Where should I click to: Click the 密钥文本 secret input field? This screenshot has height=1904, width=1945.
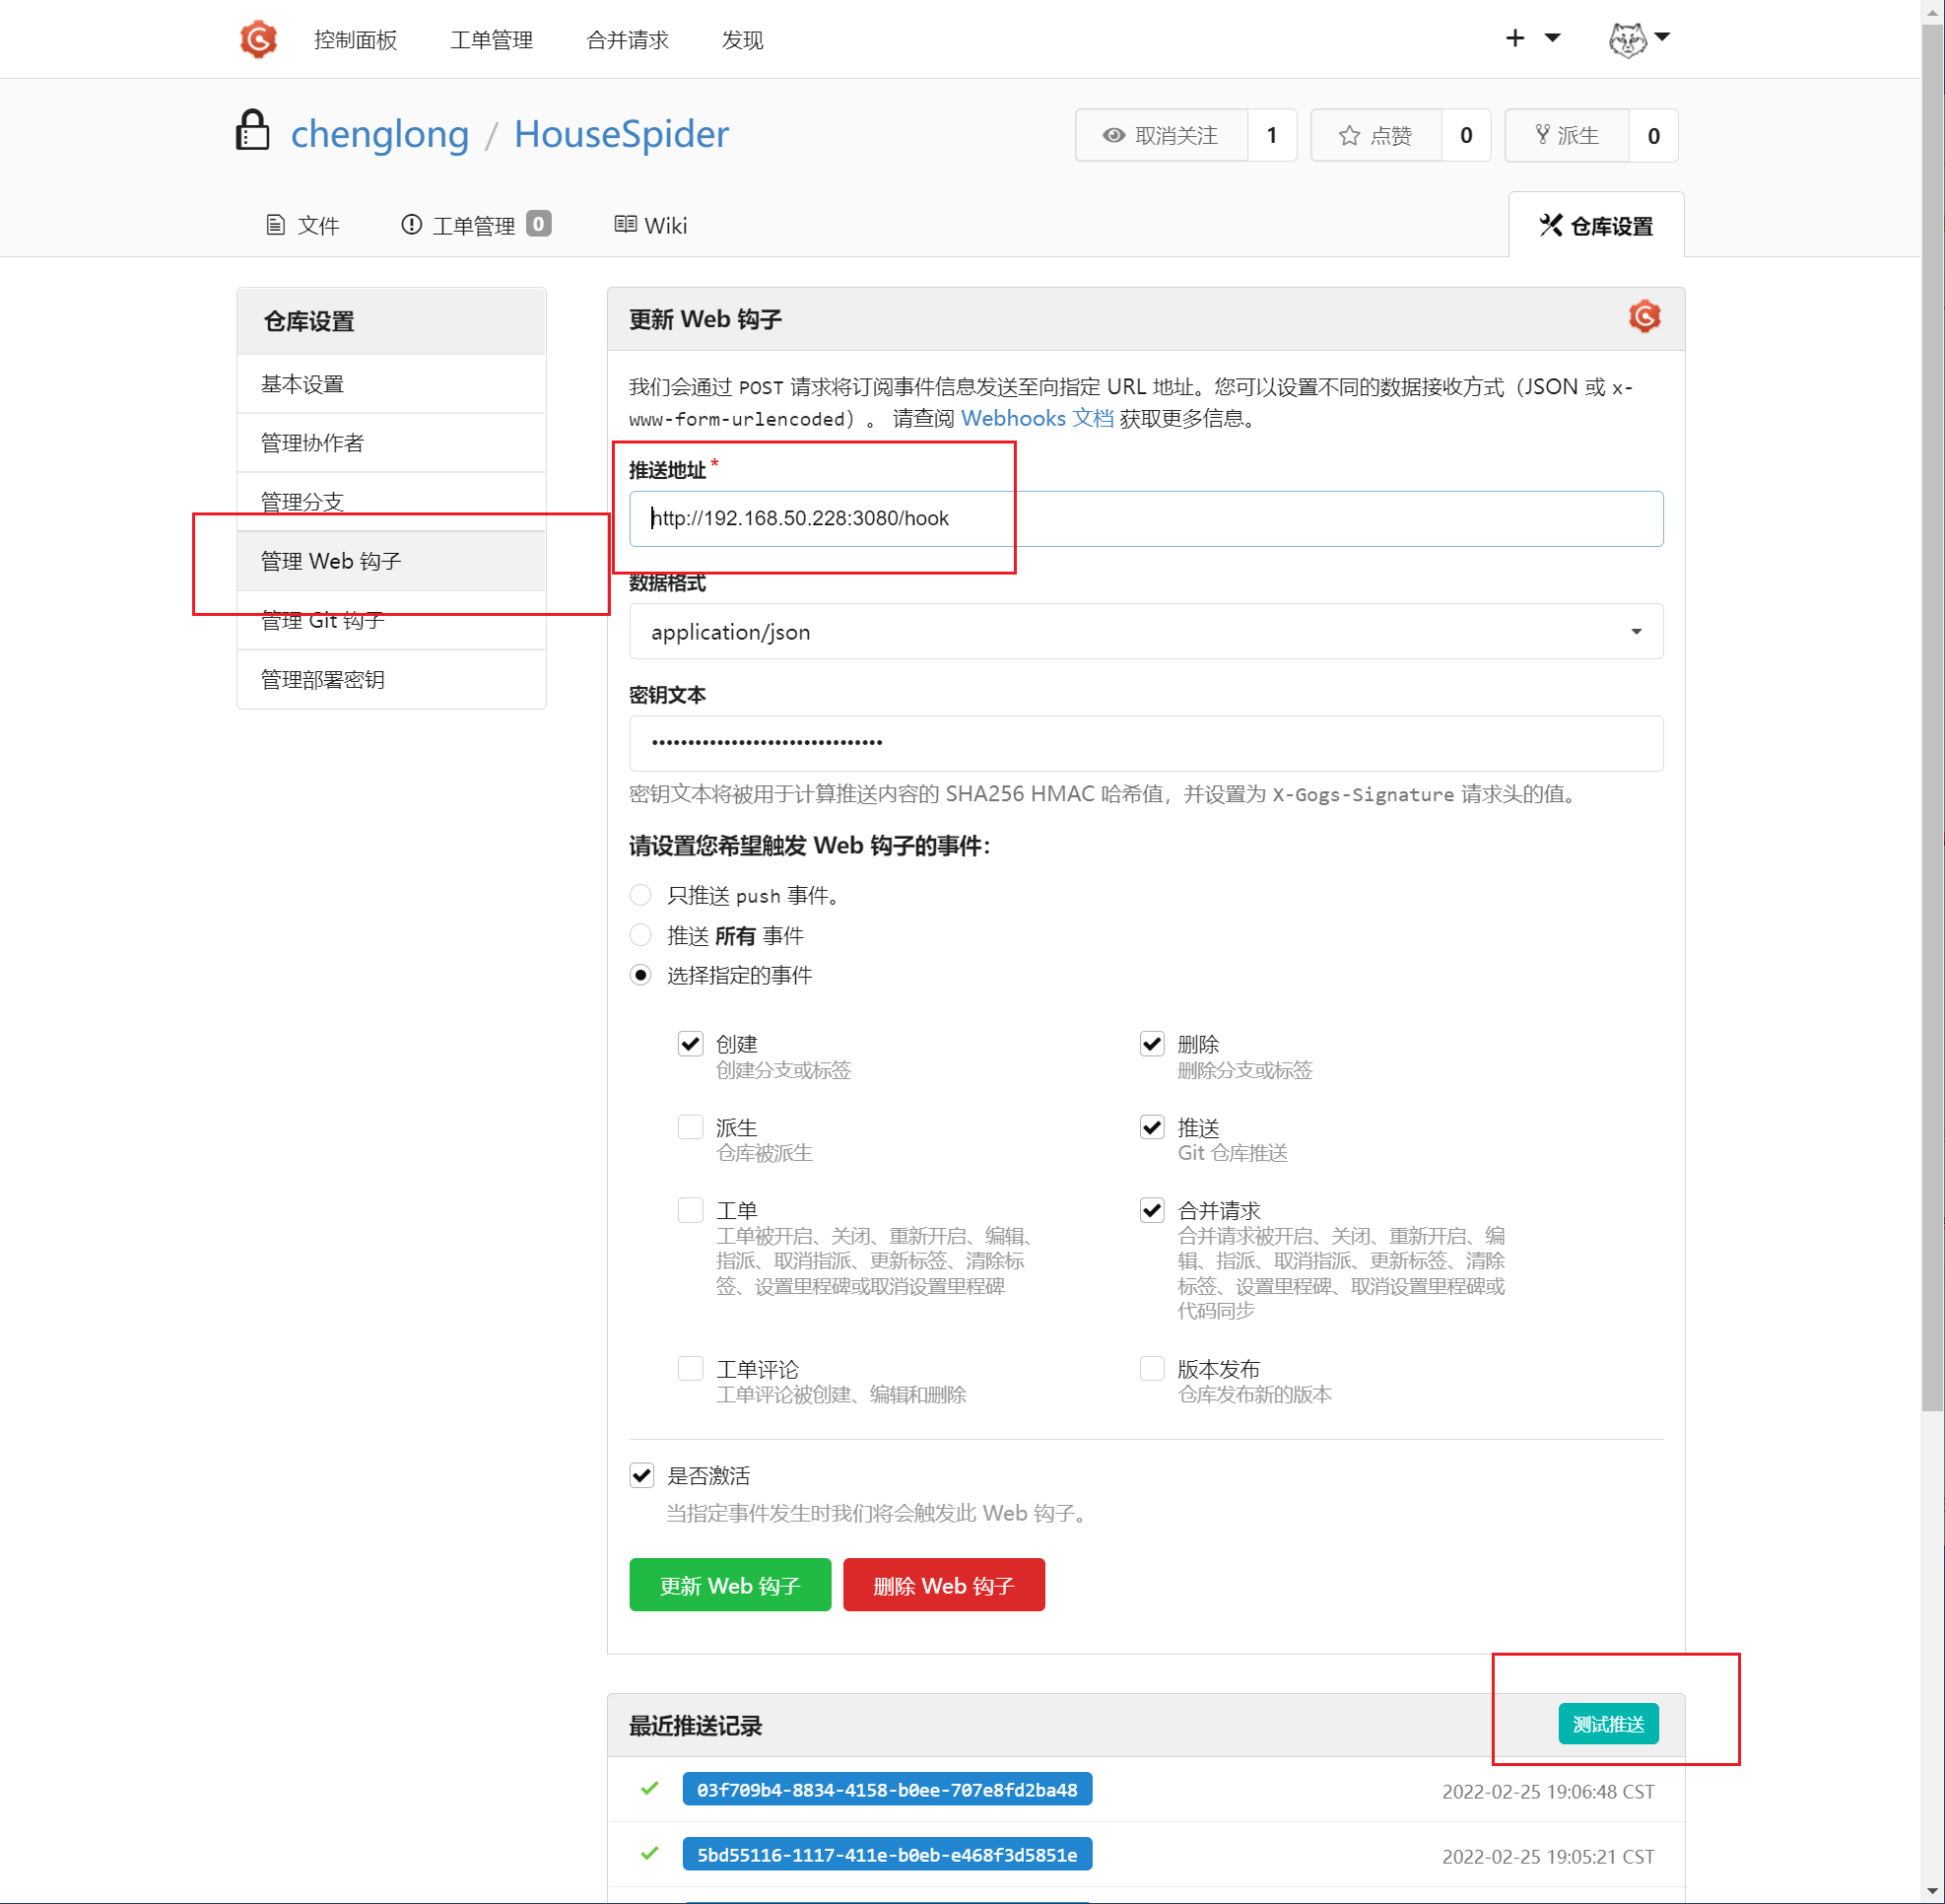1146,743
